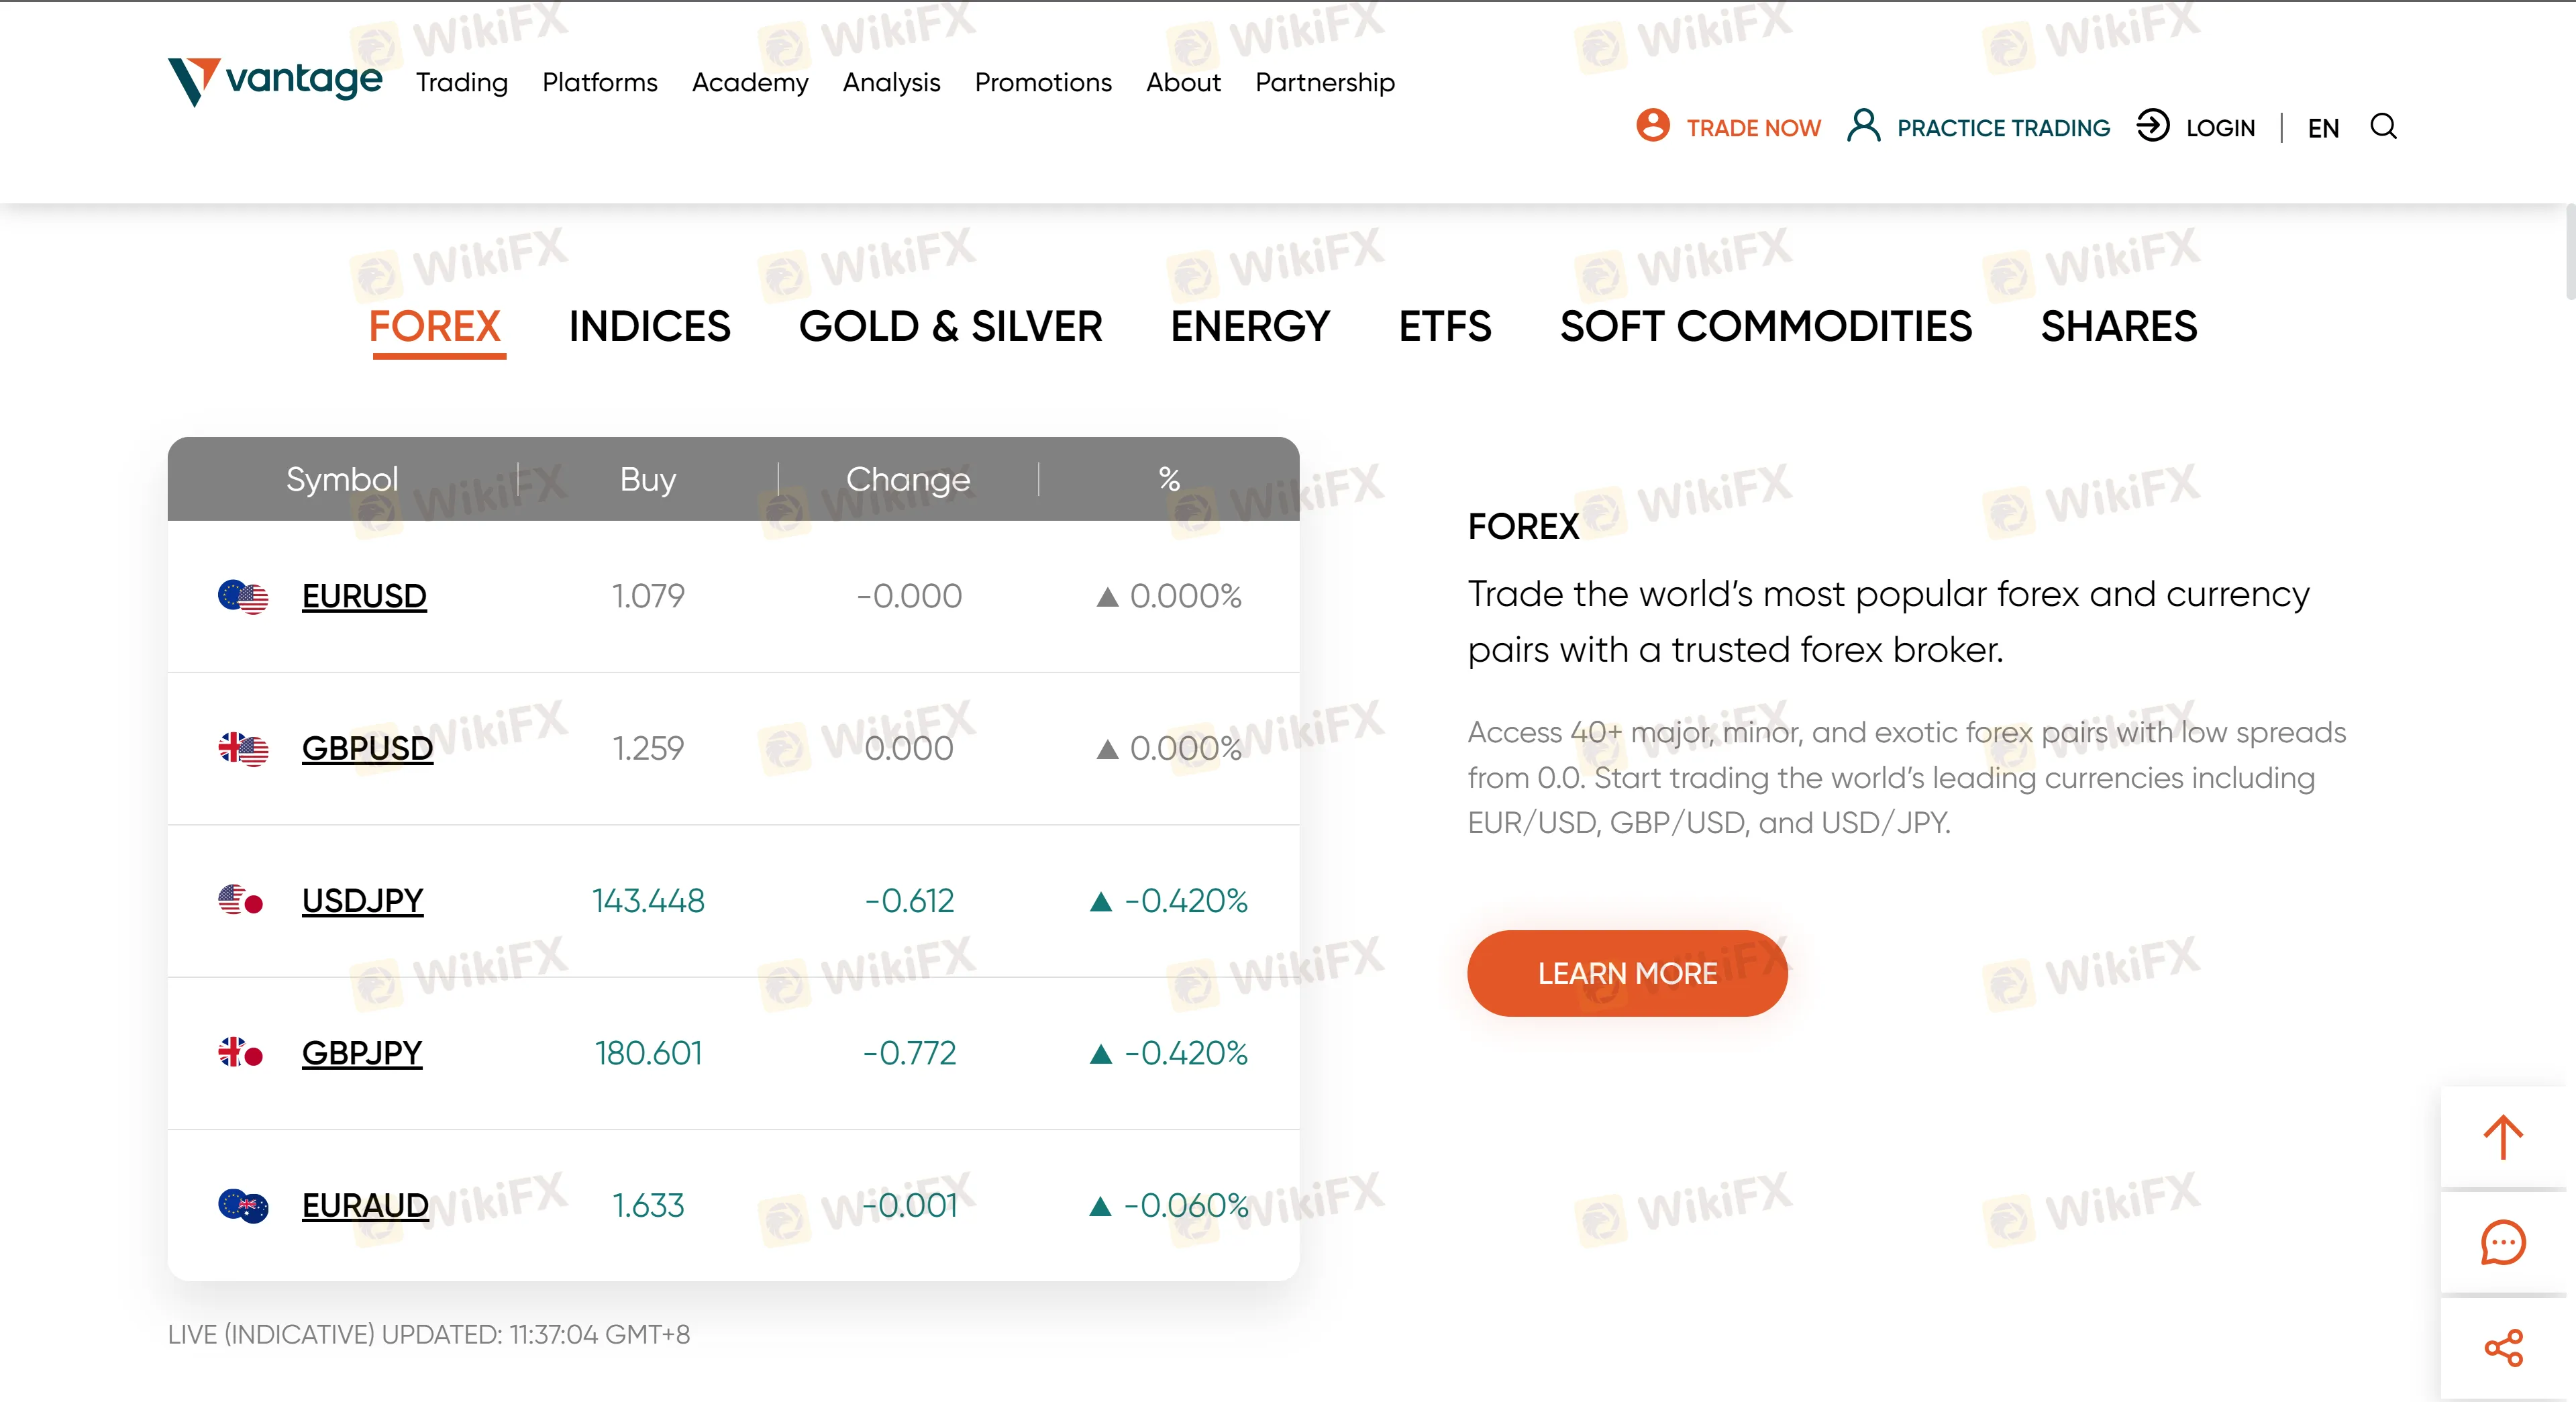
Task: Open the GBPJPY symbol link
Action: (x=362, y=1053)
